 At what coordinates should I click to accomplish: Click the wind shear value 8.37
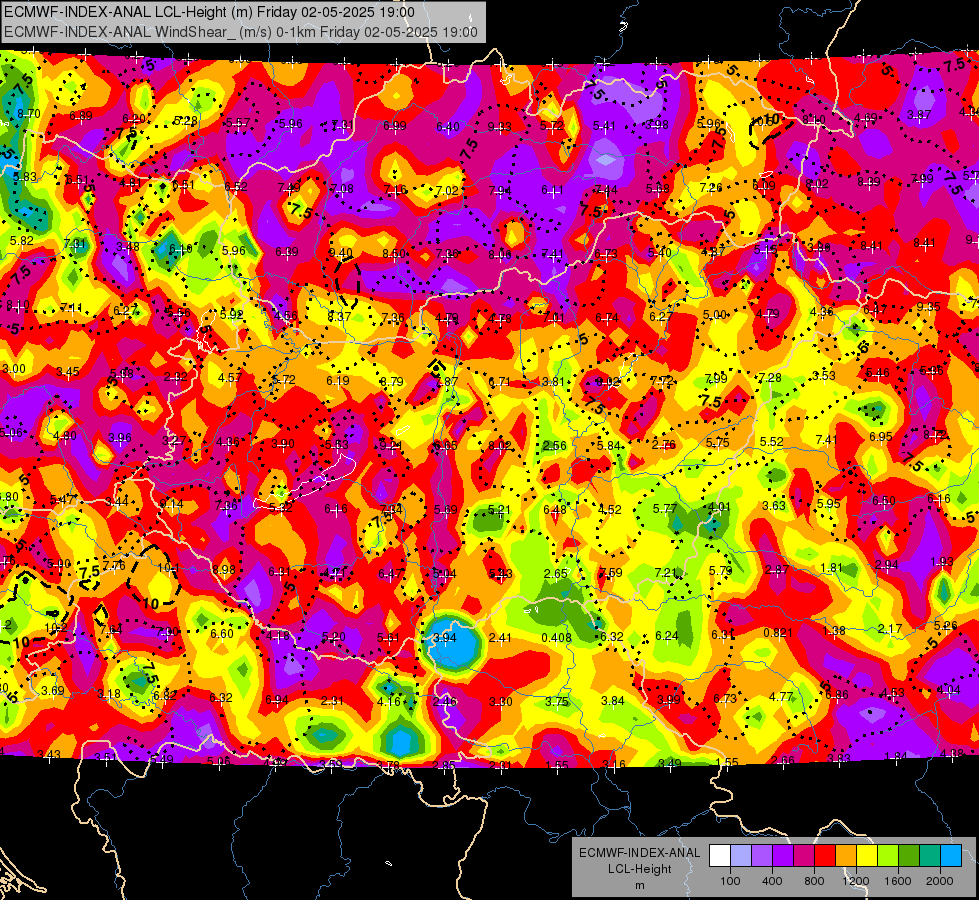click(x=339, y=317)
